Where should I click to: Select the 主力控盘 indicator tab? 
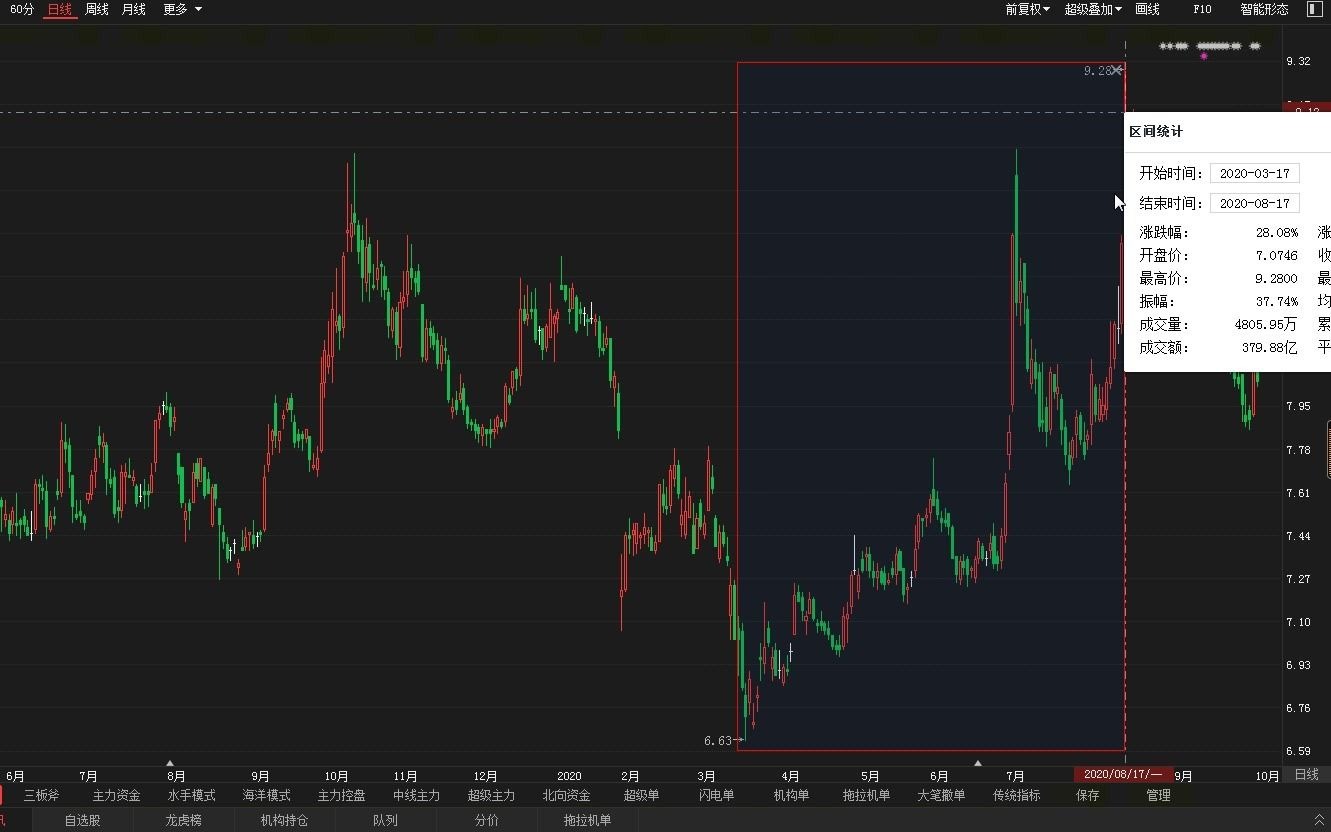coord(341,795)
